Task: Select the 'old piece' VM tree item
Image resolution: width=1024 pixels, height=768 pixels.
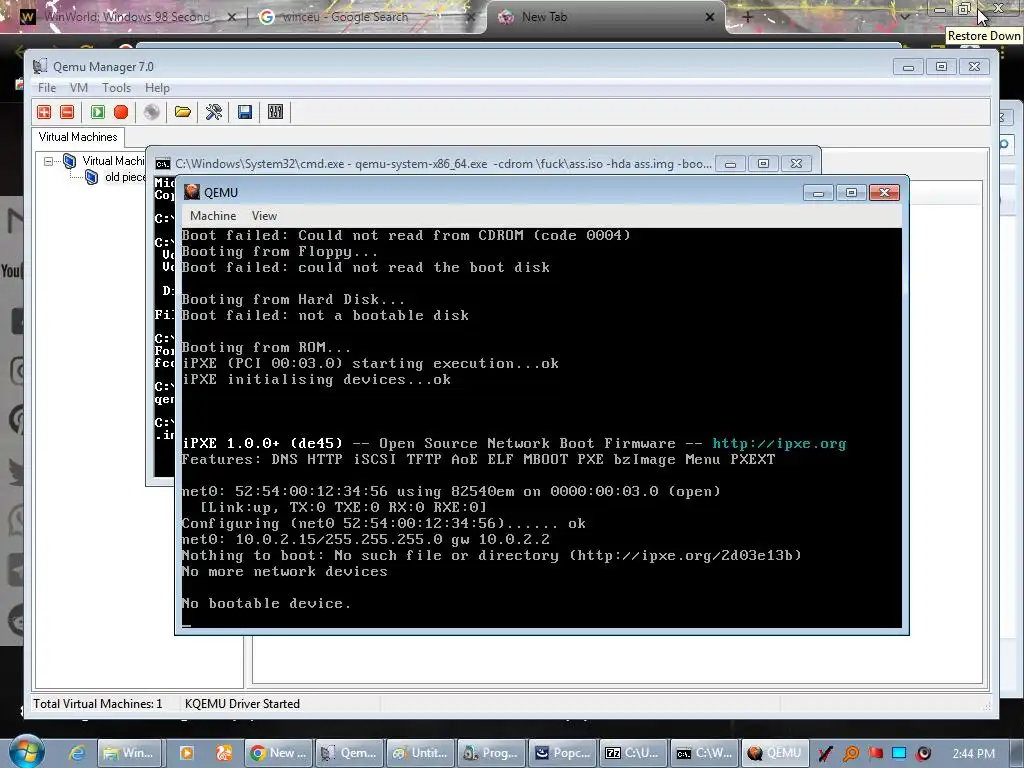Action: click(125, 177)
